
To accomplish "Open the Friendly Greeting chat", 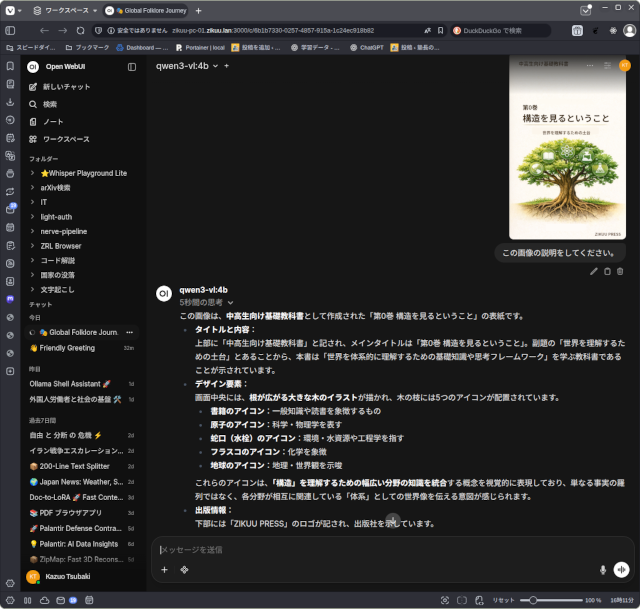I will coord(67,348).
